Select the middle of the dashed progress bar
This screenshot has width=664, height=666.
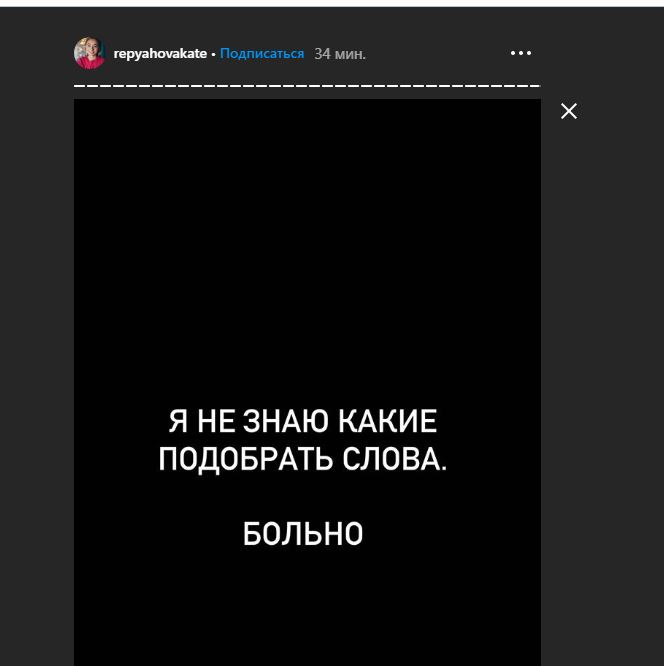click(307, 86)
